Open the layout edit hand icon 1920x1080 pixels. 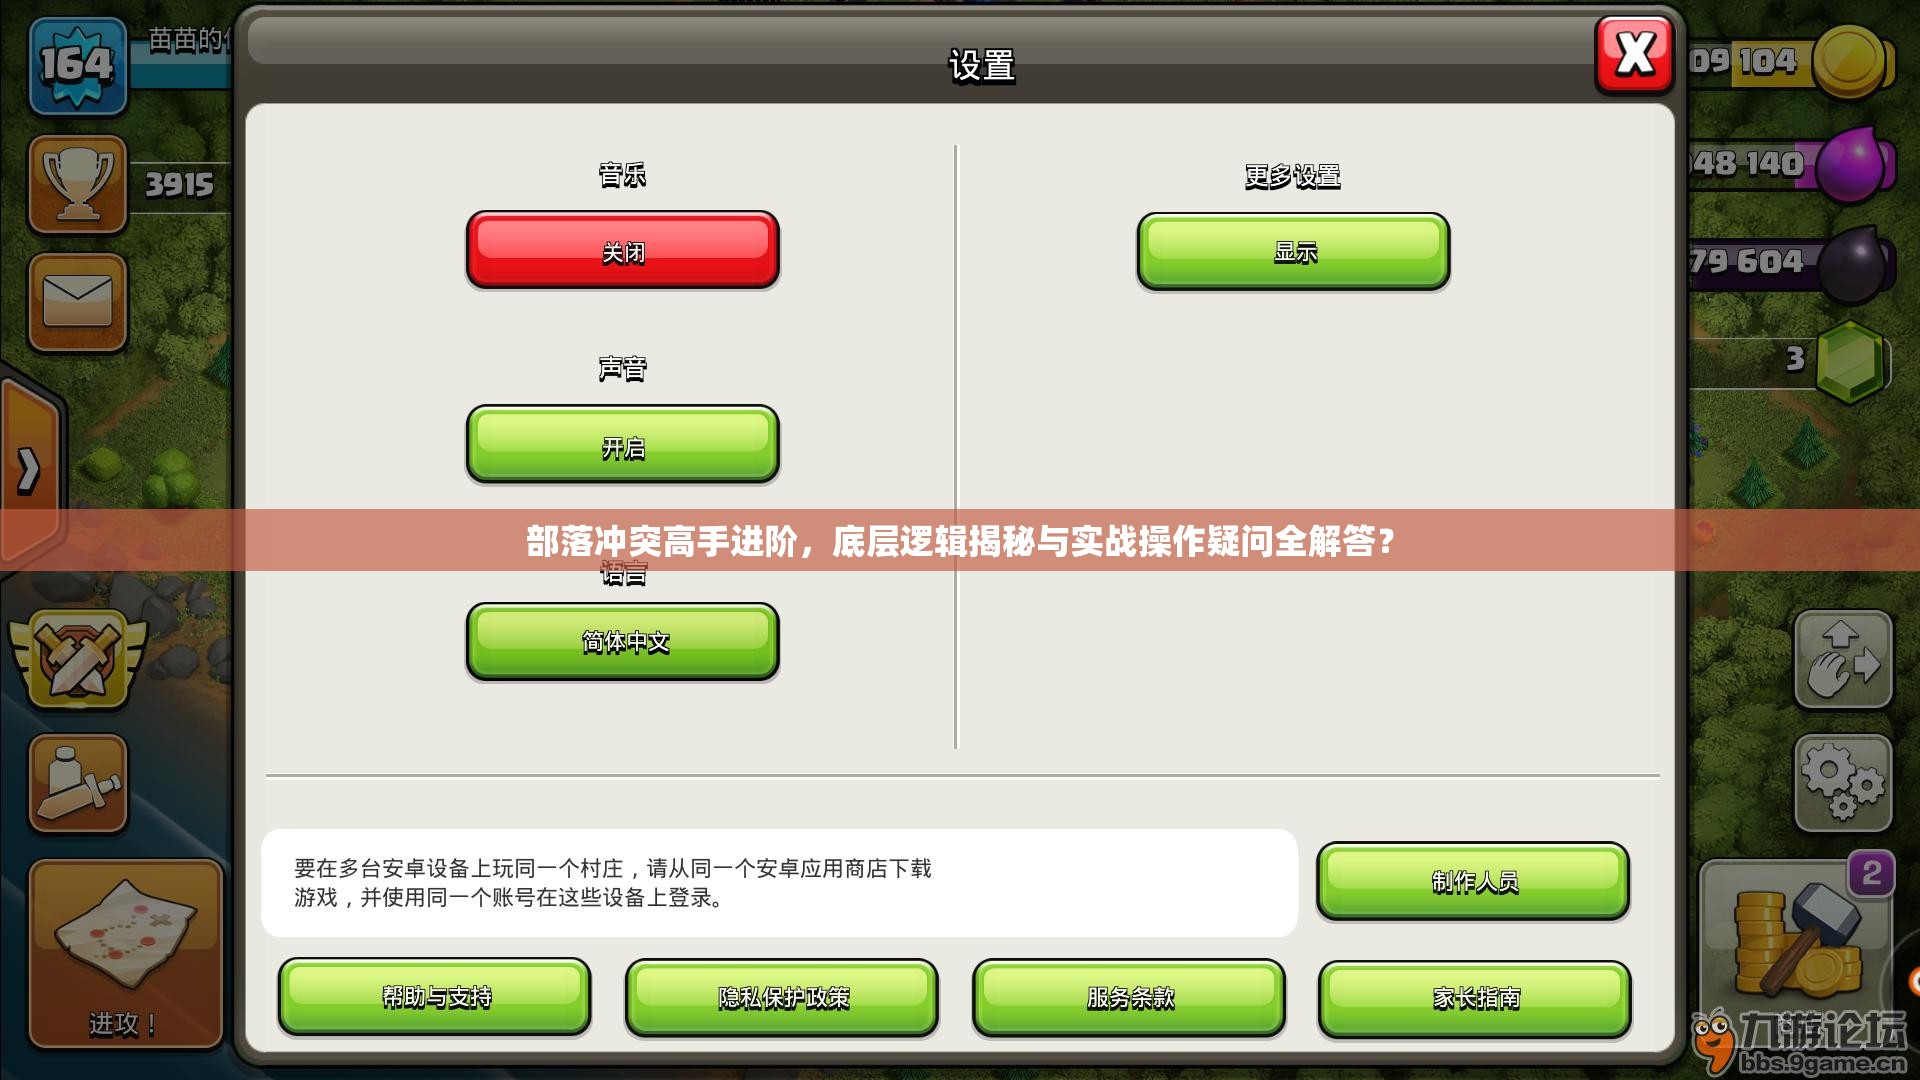click(x=1843, y=660)
